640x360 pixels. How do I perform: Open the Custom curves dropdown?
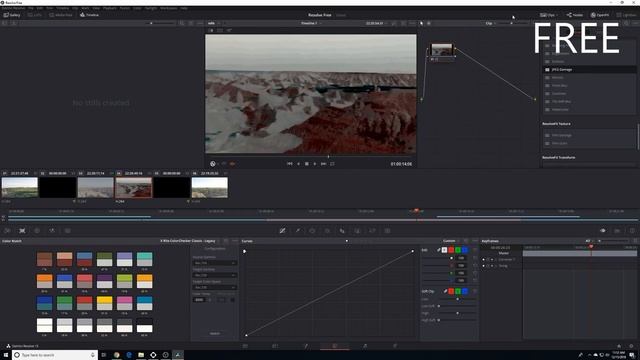tap(450, 241)
